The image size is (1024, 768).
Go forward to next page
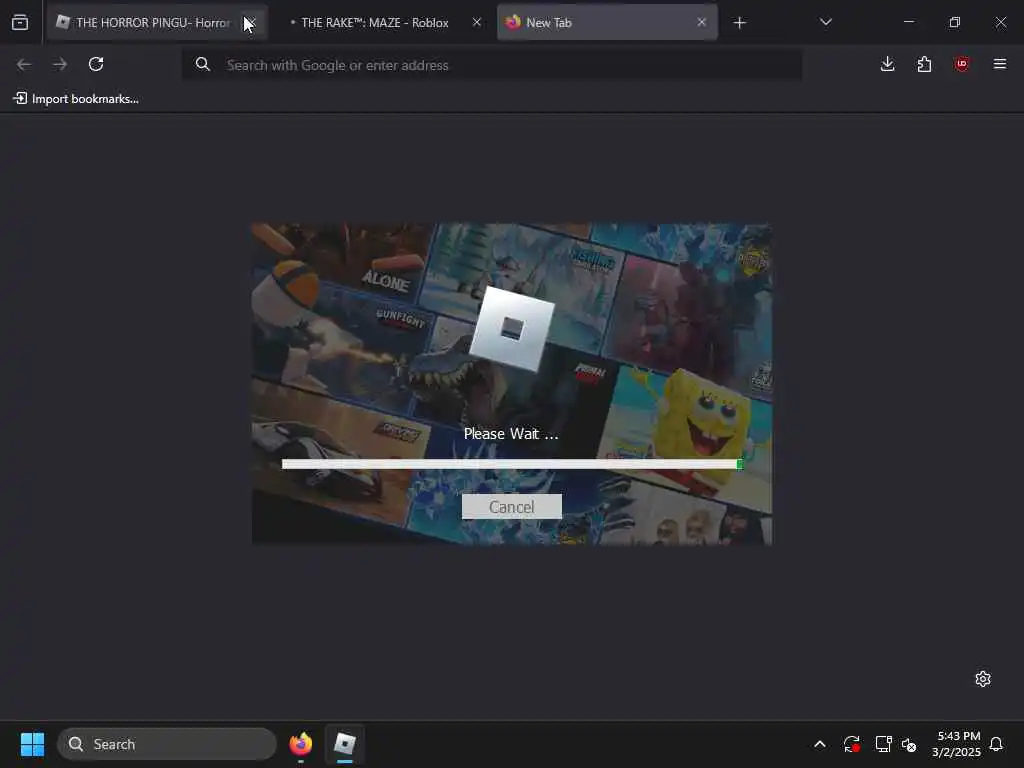click(60, 64)
